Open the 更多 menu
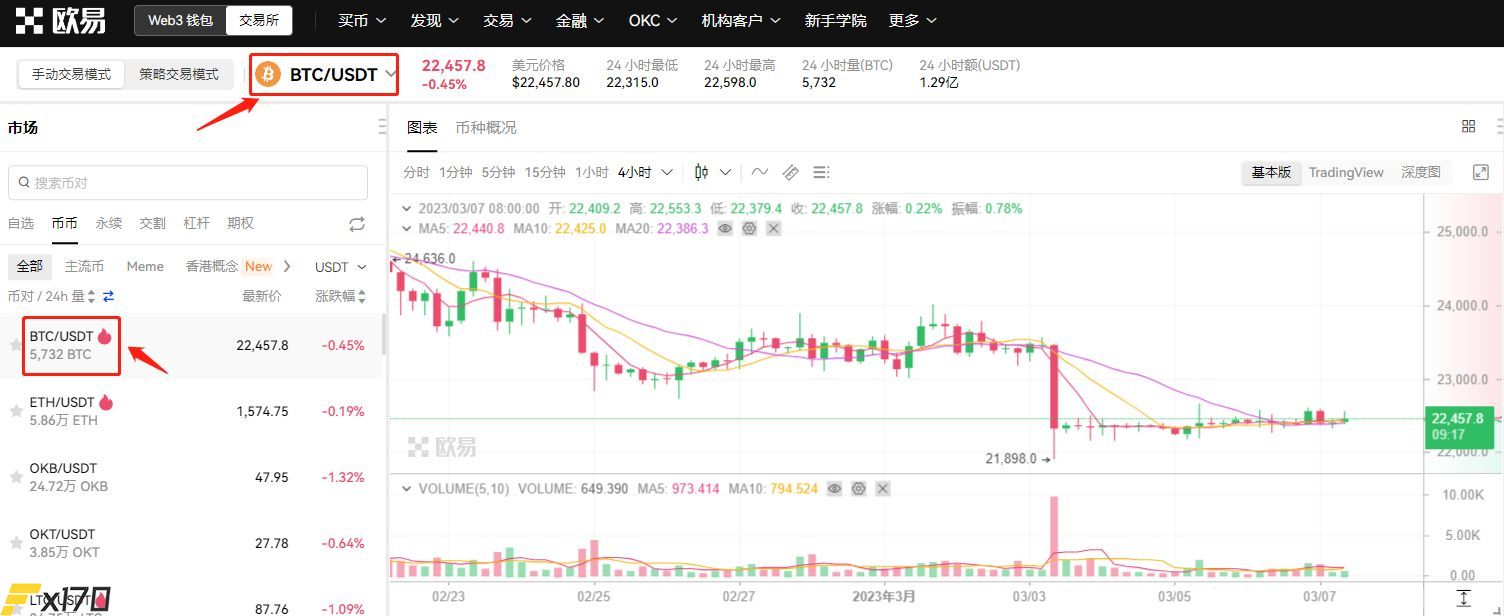1504x616 pixels. point(913,20)
